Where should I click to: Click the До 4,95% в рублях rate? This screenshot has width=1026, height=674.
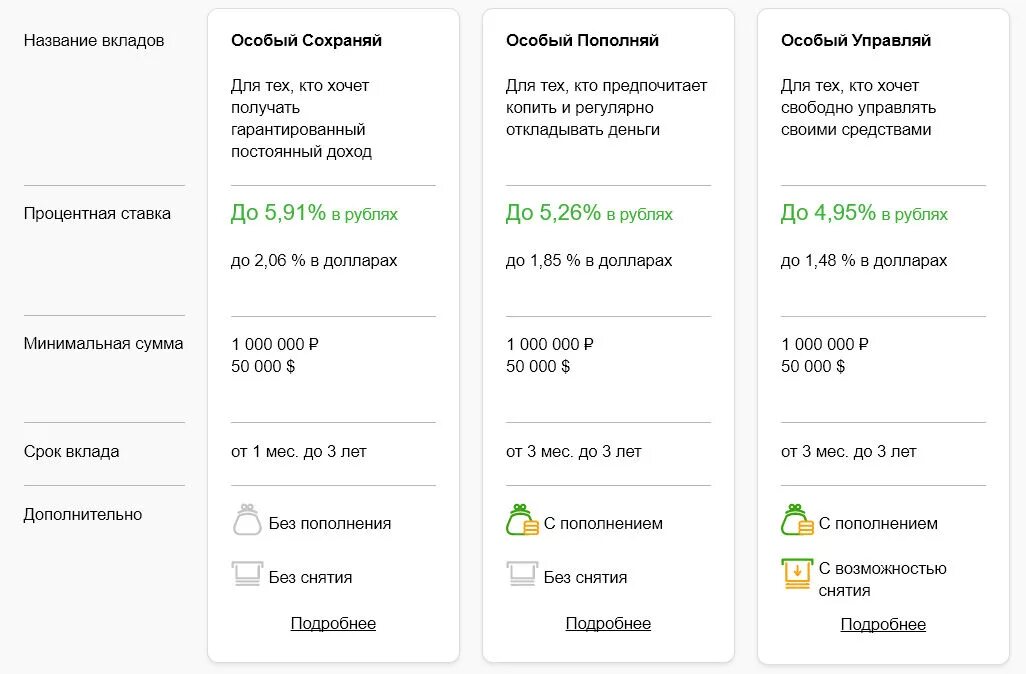coord(864,213)
